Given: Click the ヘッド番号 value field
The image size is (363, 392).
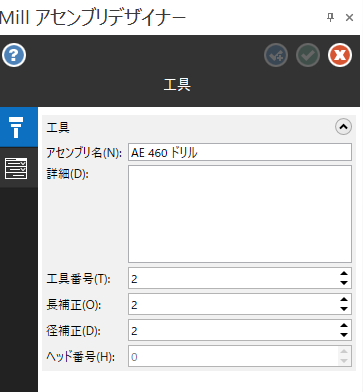Looking at the screenshot, I should tap(240, 356).
